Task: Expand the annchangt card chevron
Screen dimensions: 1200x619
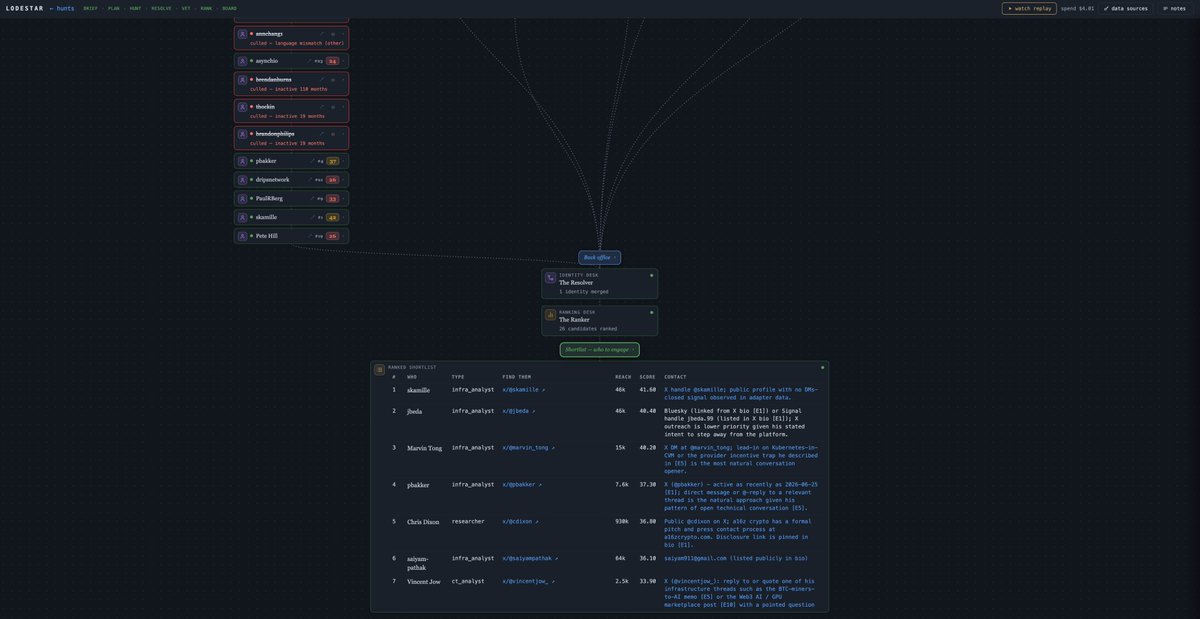Action: coord(344,34)
